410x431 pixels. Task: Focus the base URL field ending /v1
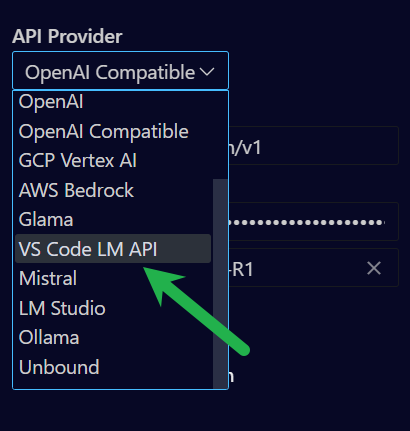tap(314, 145)
